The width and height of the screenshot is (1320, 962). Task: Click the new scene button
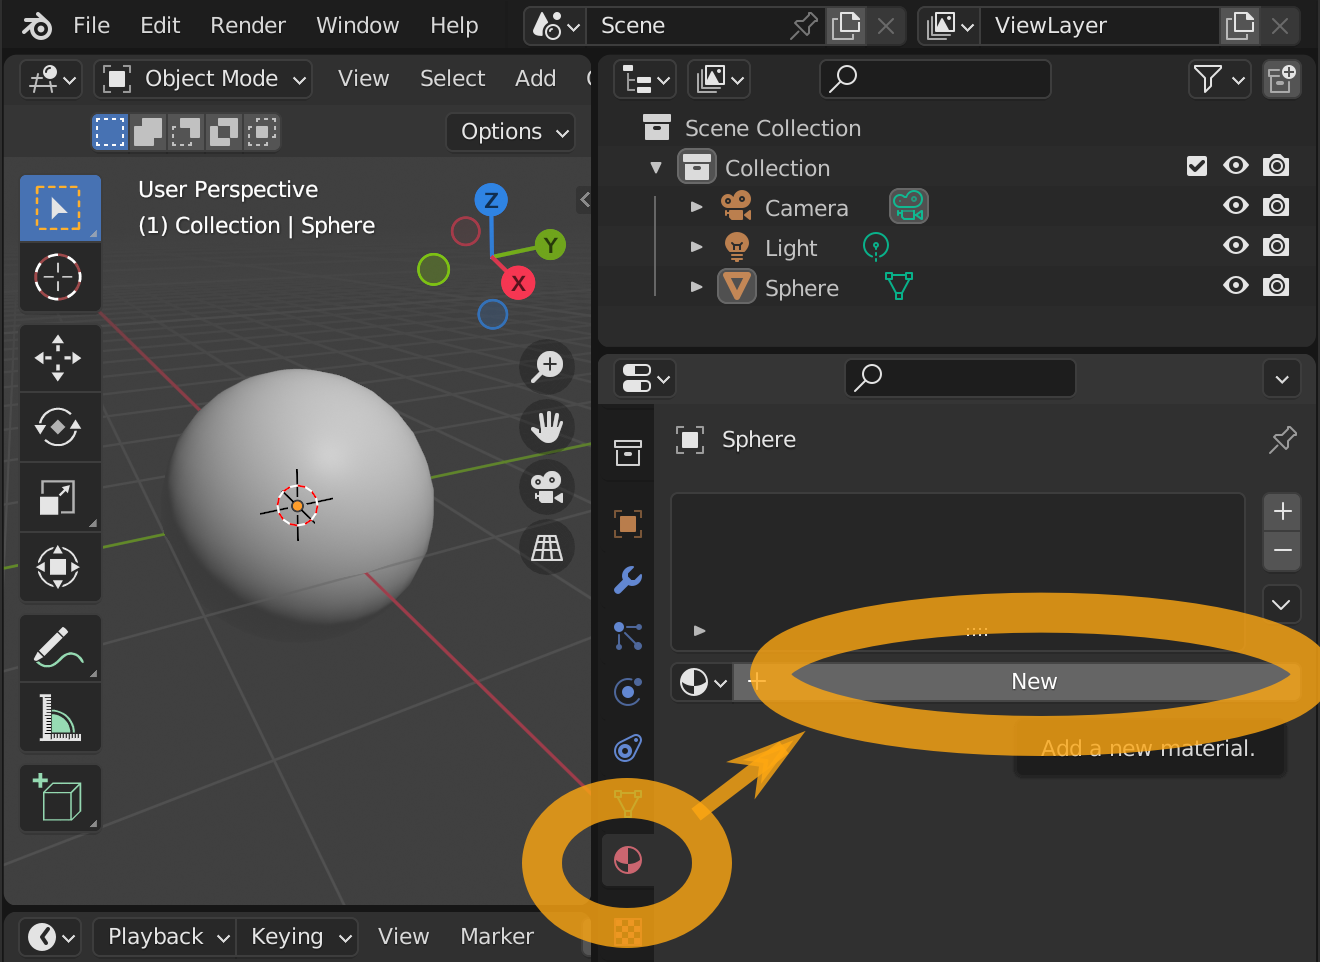point(846,26)
